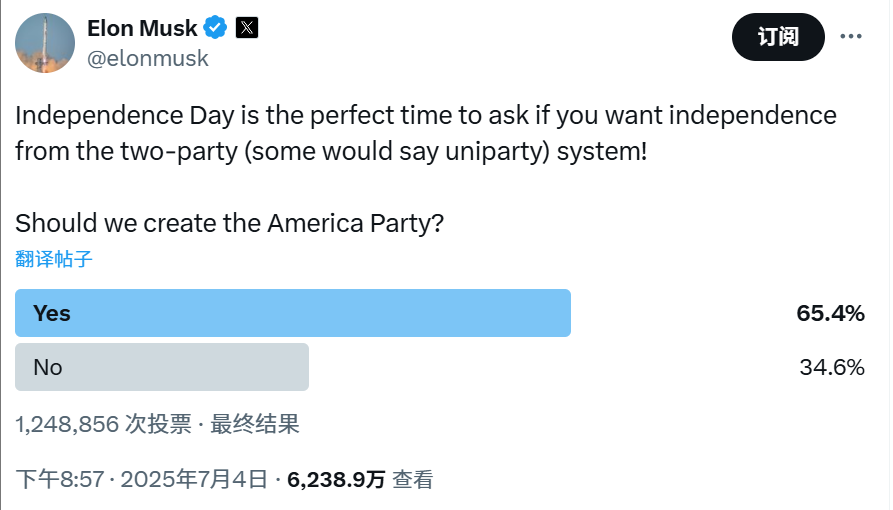
Task: Click the 2025年7月4日 post date
Action: coord(194,479)
